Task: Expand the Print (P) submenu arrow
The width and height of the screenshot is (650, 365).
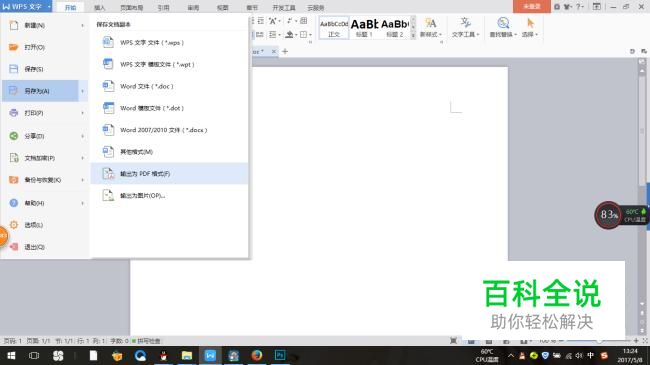Action: [x=82, y=113]
